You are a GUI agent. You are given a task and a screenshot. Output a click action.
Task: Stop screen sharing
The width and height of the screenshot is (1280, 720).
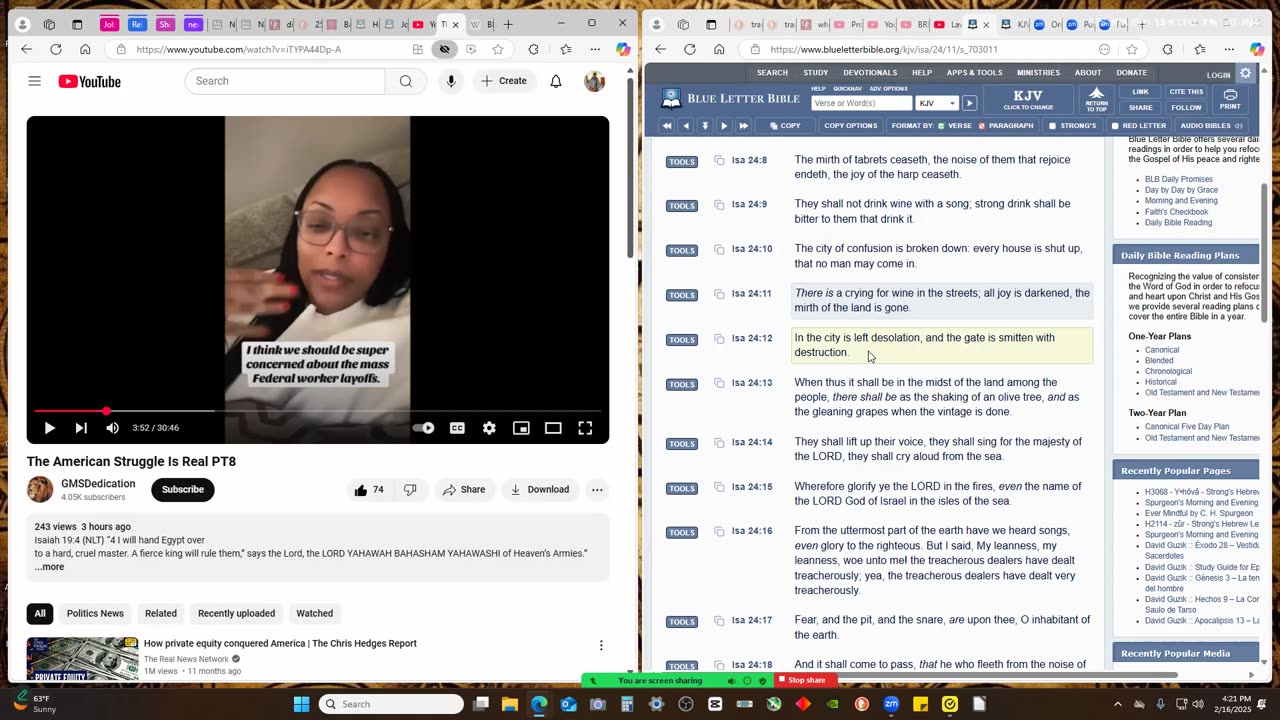pyautogui.click(x=802, y=681)
